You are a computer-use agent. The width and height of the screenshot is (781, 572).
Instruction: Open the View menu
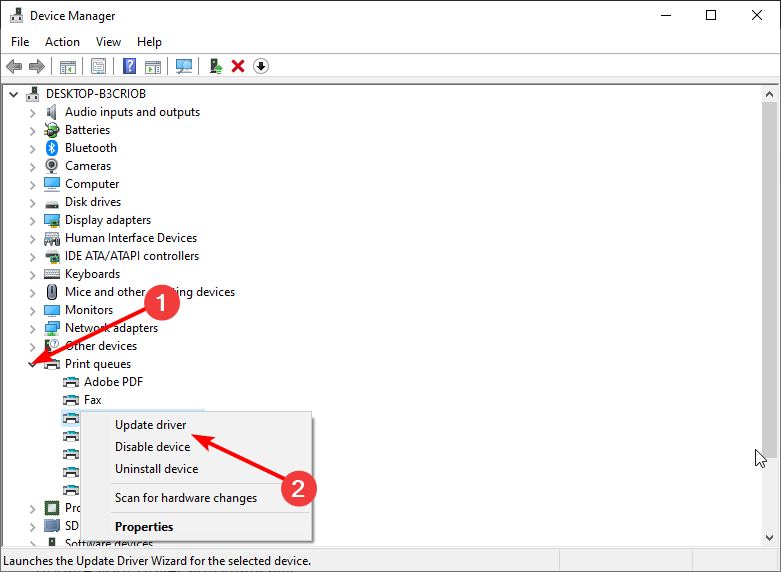pyautogui.click(x=108, y=42)
